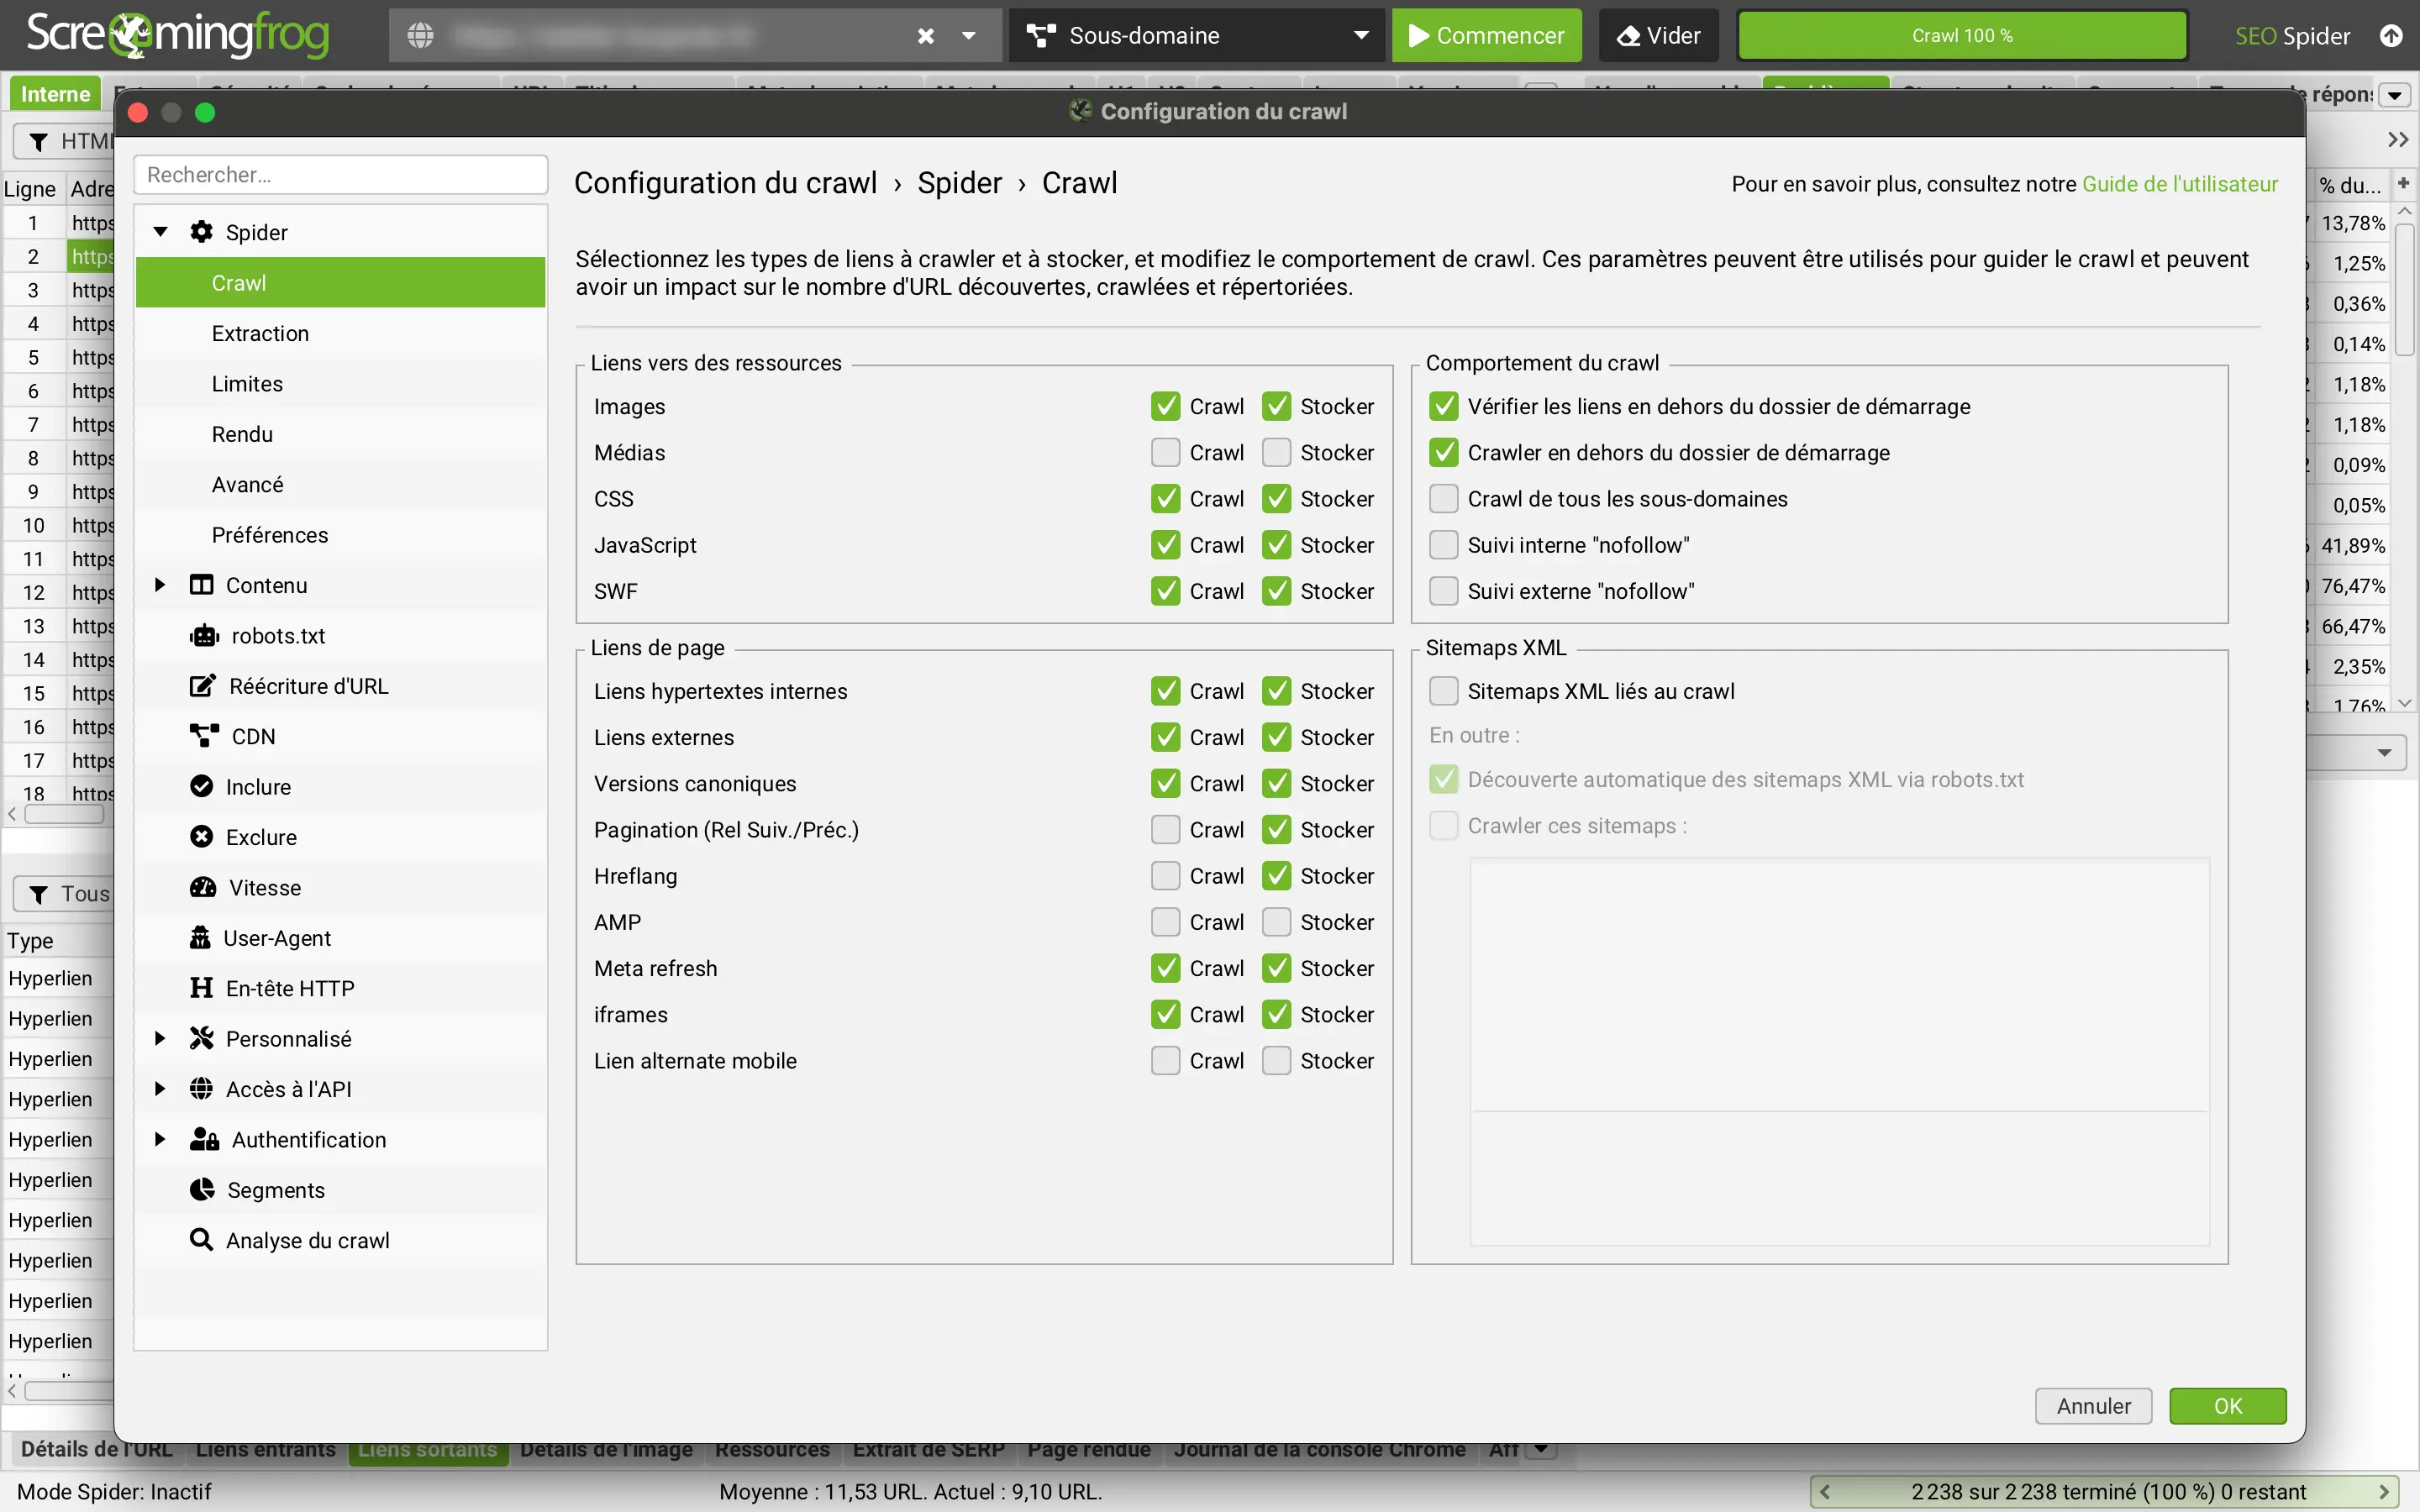This screenshot has height=1512, width=2420.
Task: Click the Tous filter funnel icon
Action: [x=39, y=894]
